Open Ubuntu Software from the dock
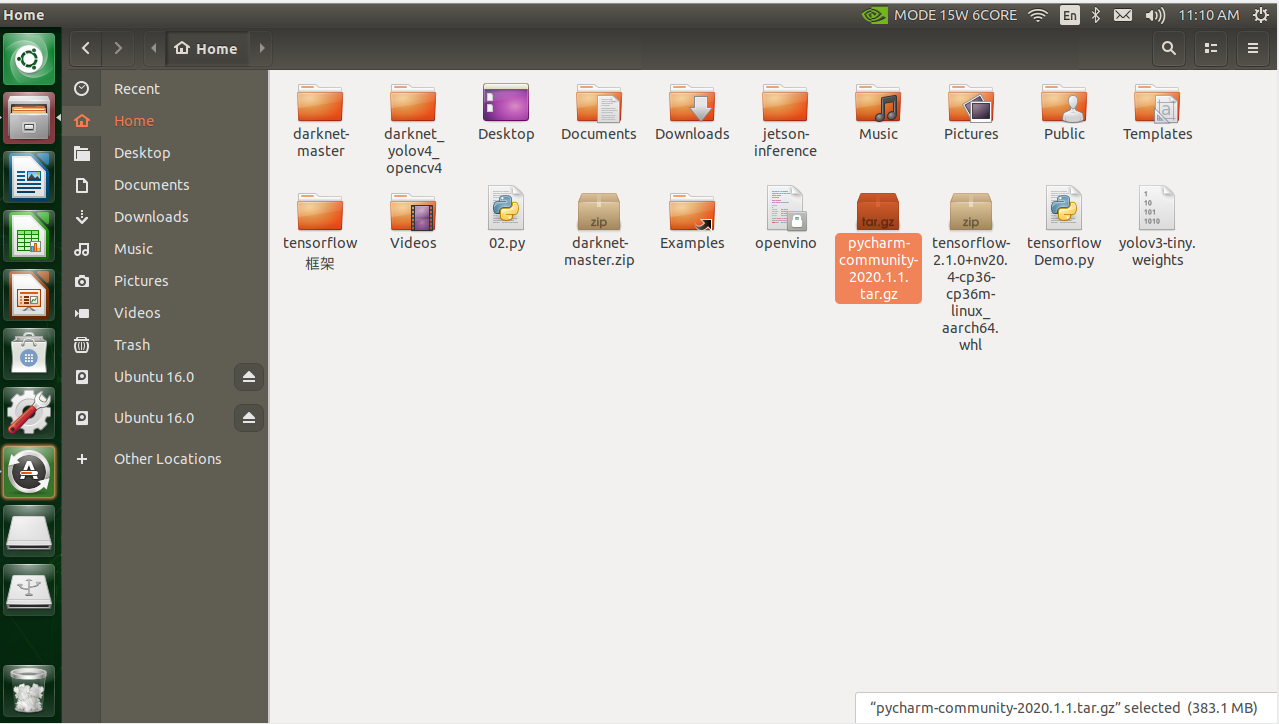This screenshot has width=1279, height=724. [x=30, y=353]
